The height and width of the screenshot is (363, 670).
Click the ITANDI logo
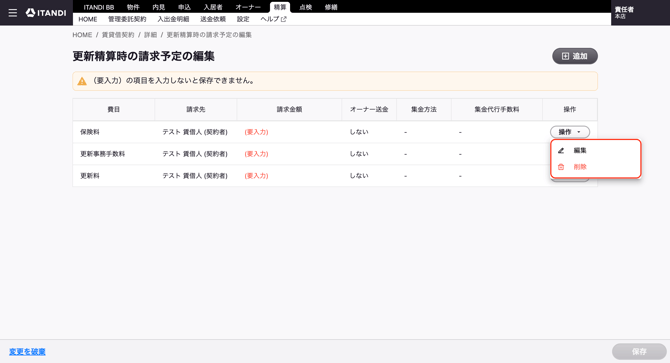(46, 13)
